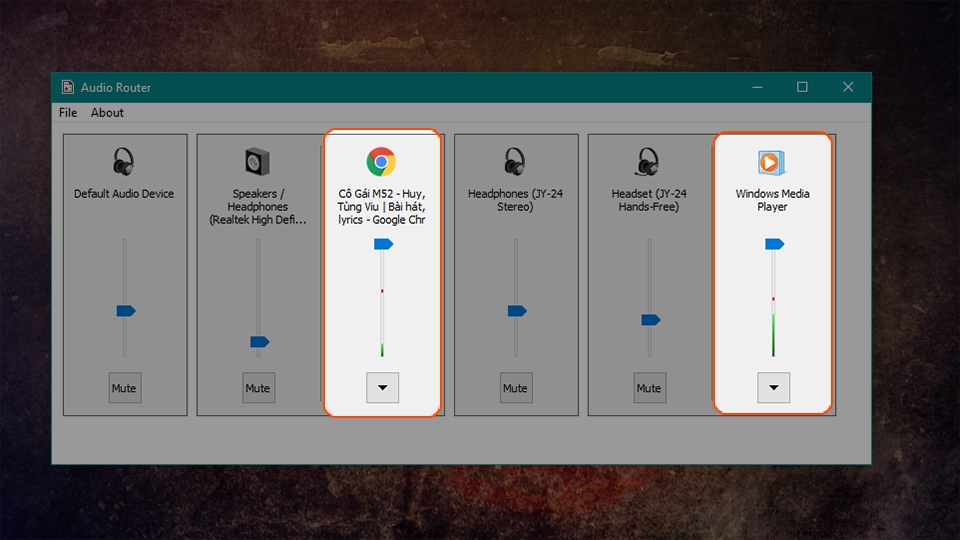Click the "Speakers / Headphones (Realtek High Defi..." label

(258, 206)
